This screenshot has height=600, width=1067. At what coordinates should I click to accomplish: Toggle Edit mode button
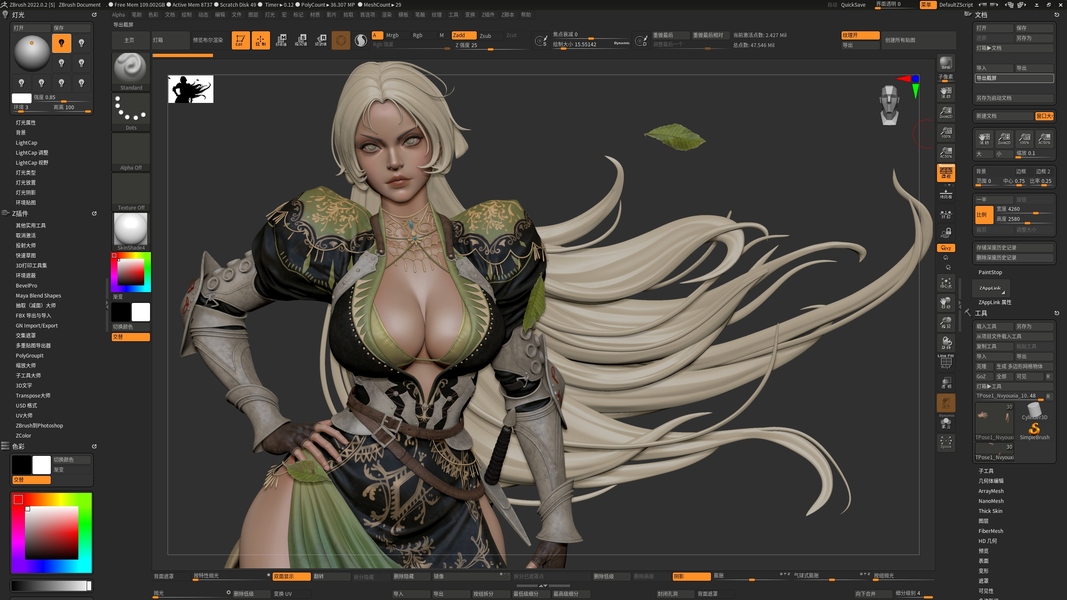(x=240, y=40)
